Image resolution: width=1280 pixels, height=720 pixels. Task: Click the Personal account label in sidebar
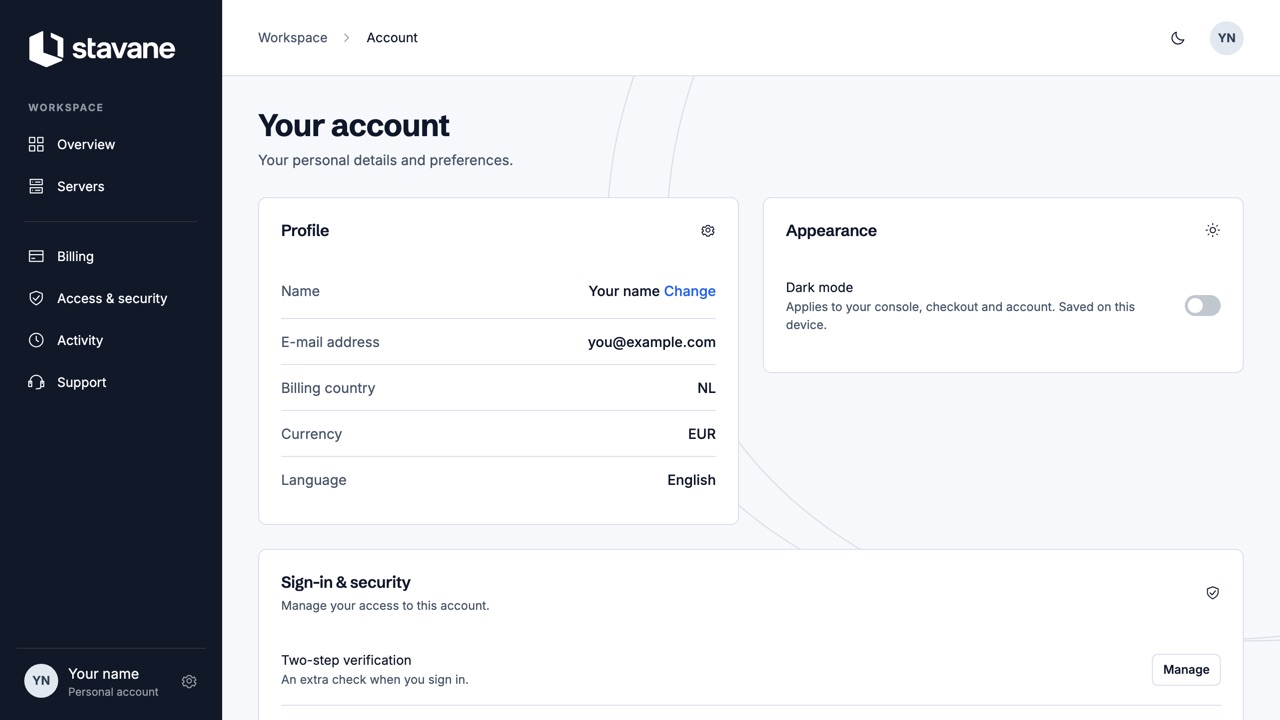pos(113,692)
